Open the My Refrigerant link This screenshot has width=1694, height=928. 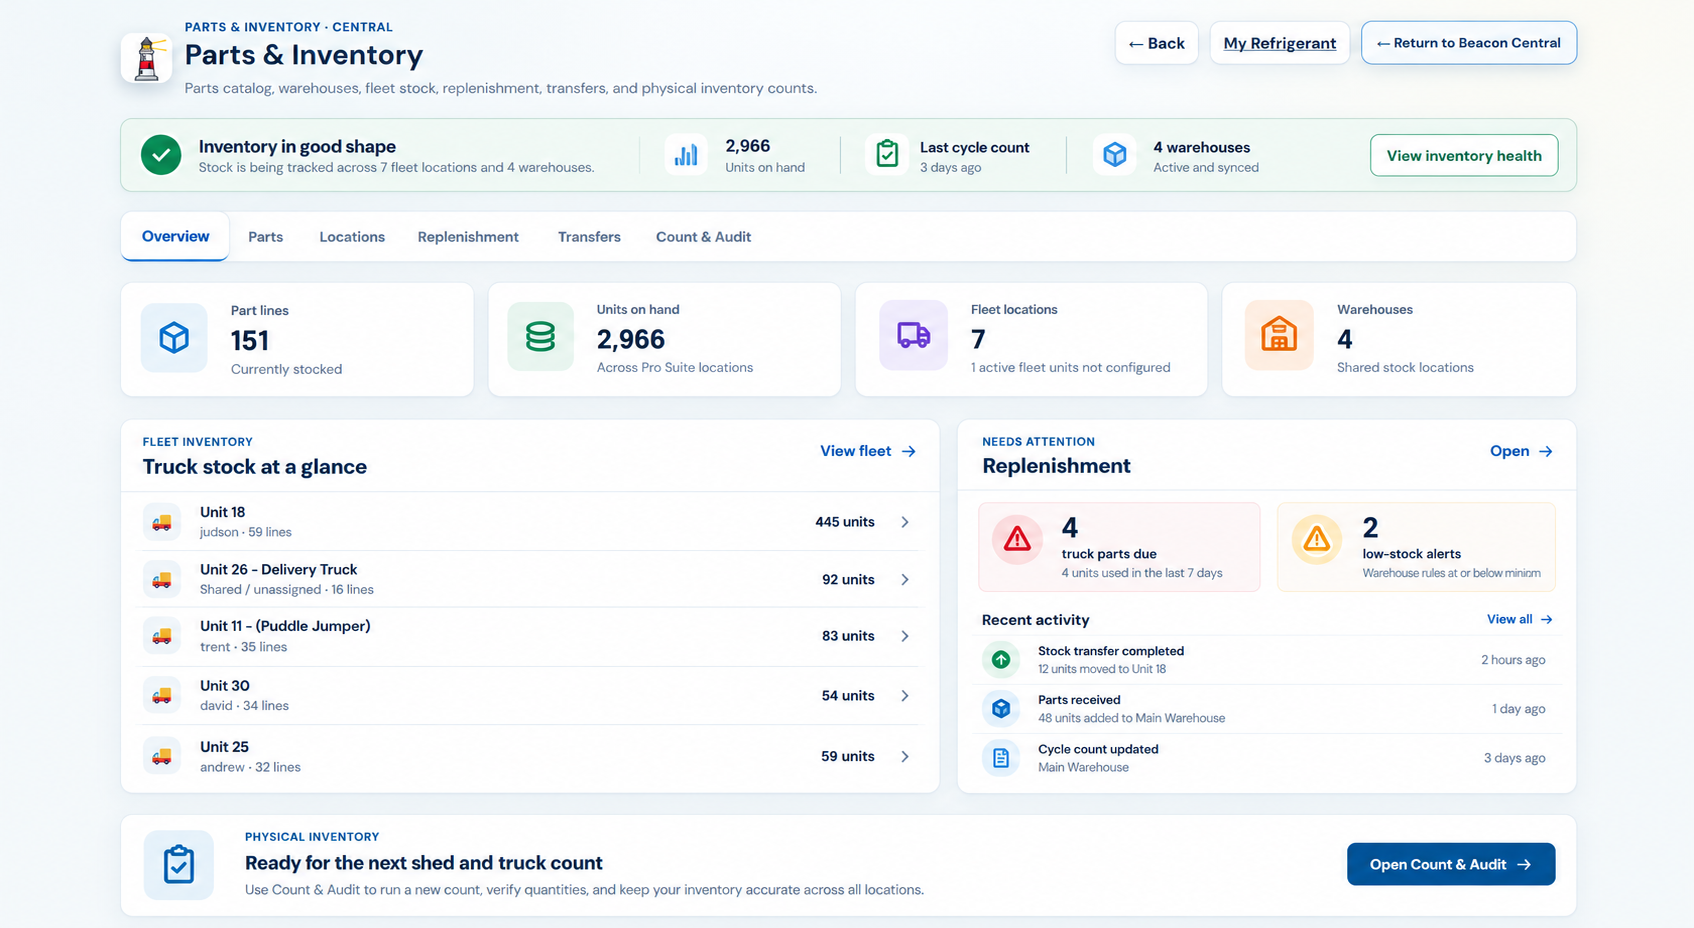[1280, 43]
